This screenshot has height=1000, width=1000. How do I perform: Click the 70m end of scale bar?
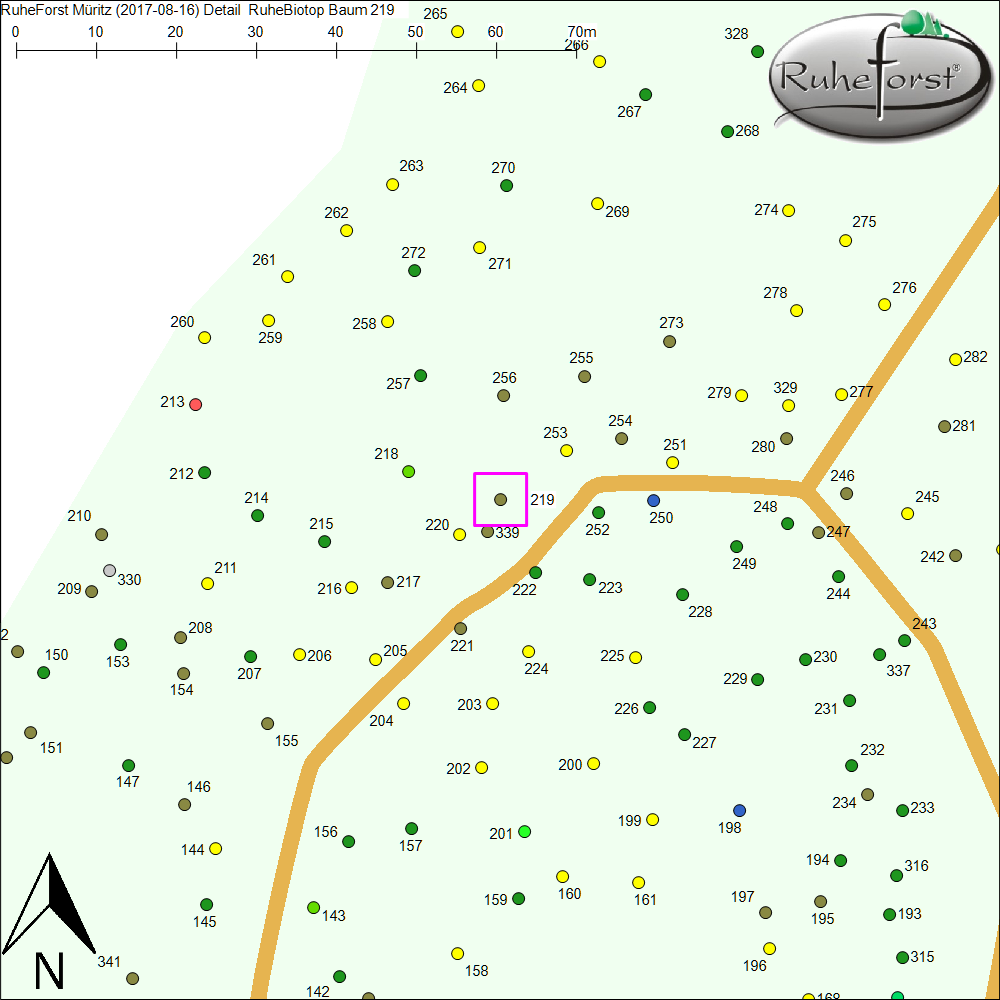click(x=576, y=48)
